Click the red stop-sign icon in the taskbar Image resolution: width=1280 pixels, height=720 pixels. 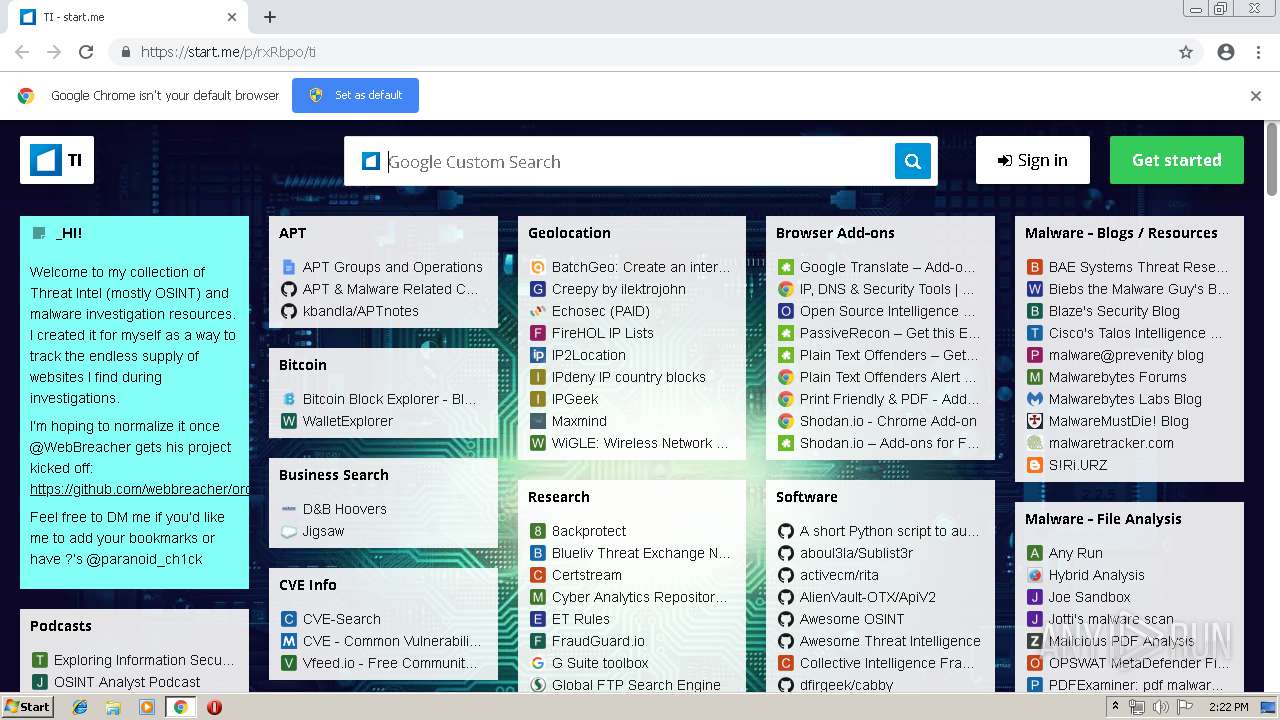(x=214, y=707)
